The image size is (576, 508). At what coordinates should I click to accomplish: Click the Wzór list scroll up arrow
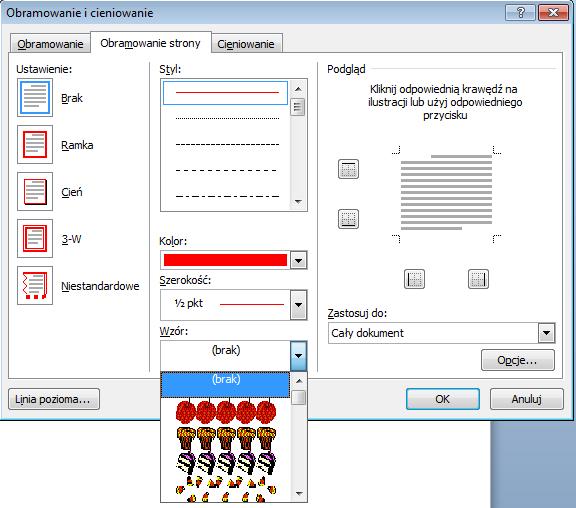pos(299,381)
